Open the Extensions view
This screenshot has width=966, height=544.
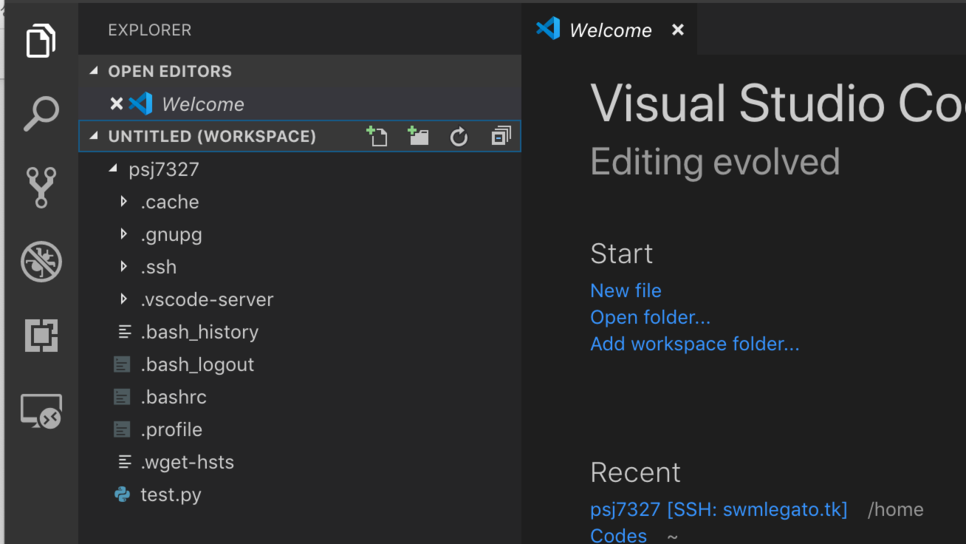click(x=41, y=335)
